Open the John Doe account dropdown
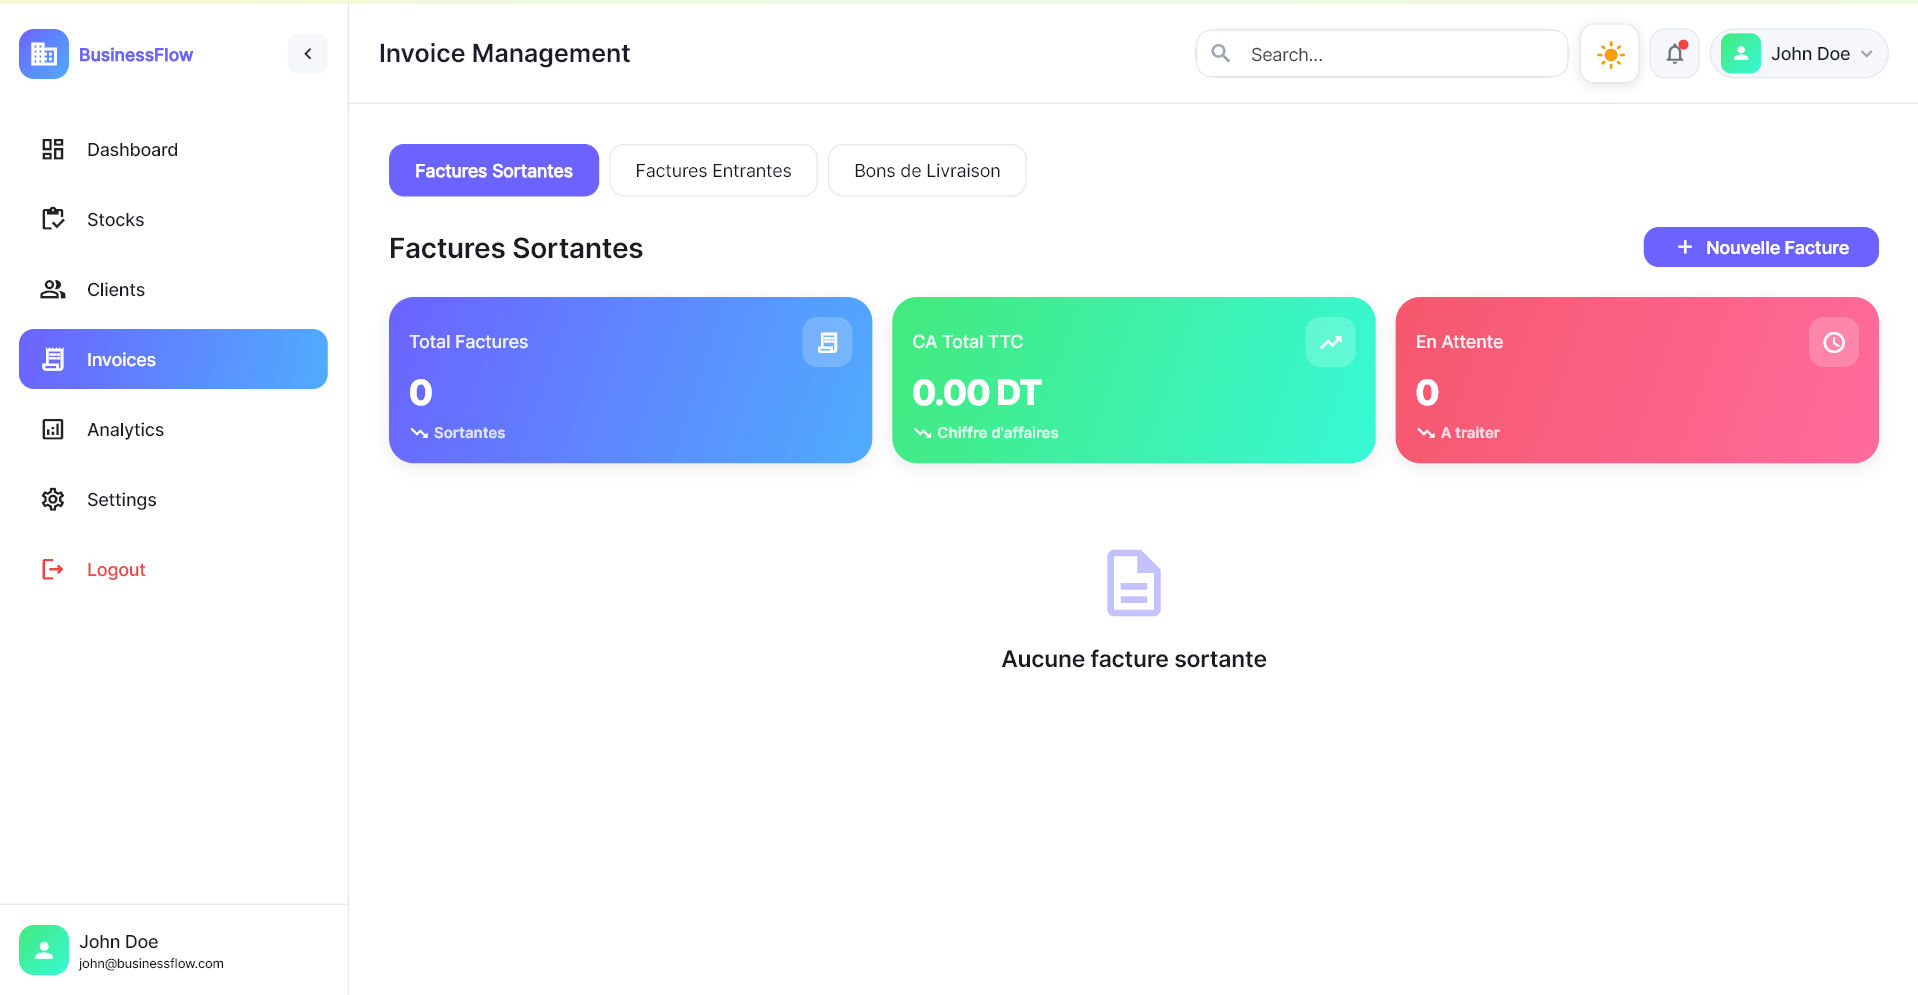Viewport: 1918px width, 995px height. (1798, 53)
